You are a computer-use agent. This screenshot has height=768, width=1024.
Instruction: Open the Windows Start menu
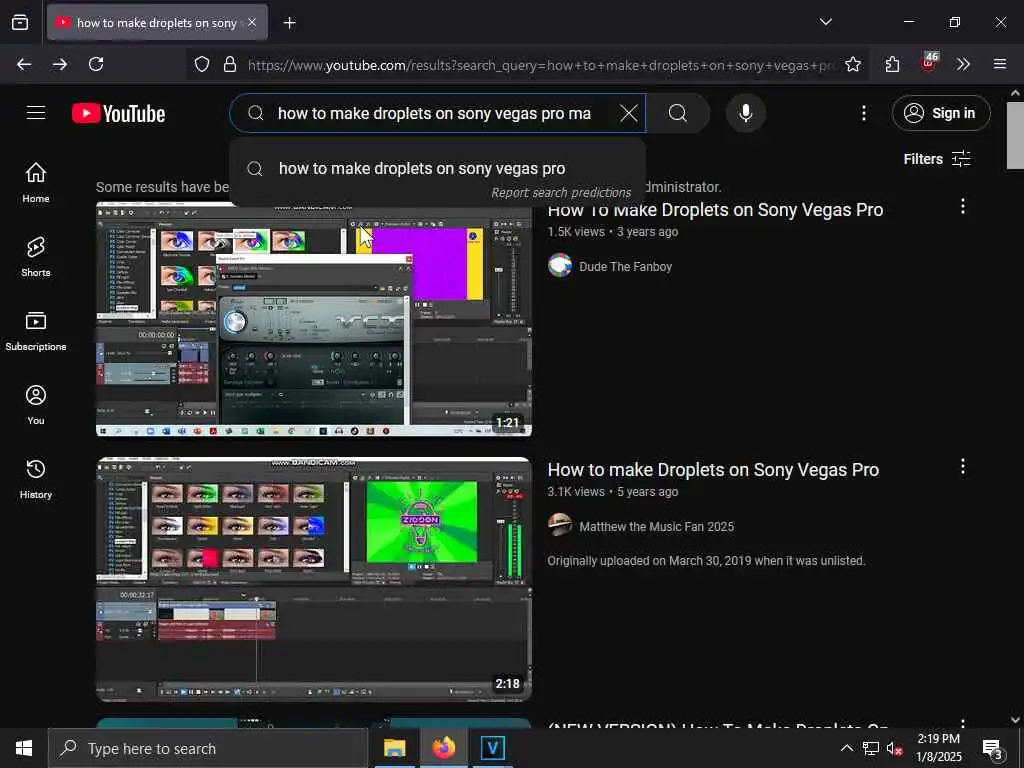coord(24,748)
